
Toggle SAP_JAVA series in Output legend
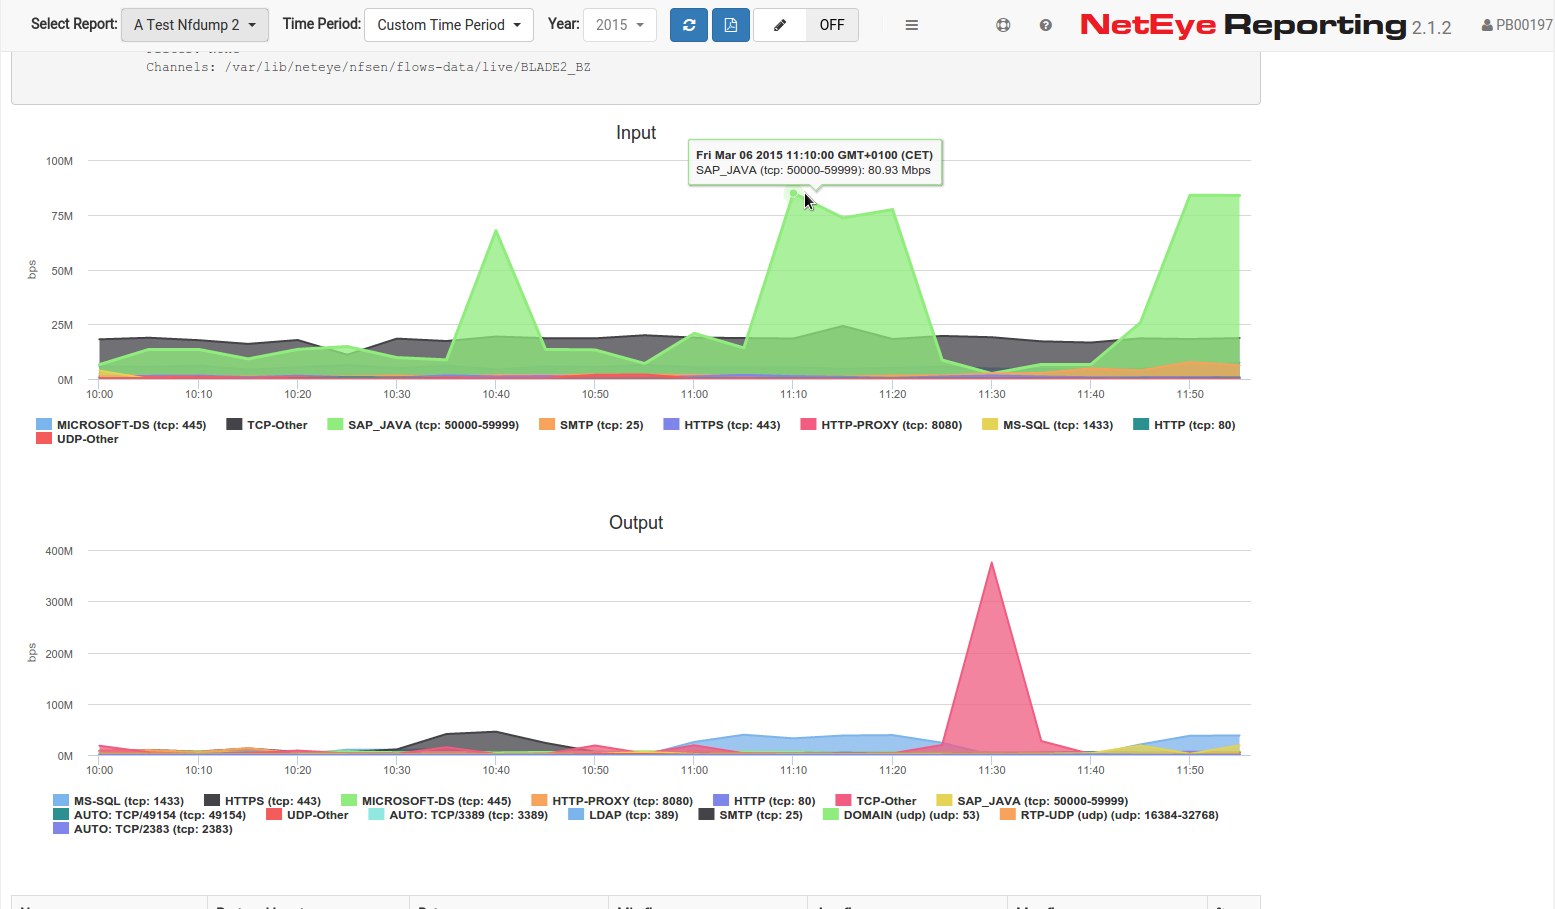pyautogui.click(x=1032, y=801)
